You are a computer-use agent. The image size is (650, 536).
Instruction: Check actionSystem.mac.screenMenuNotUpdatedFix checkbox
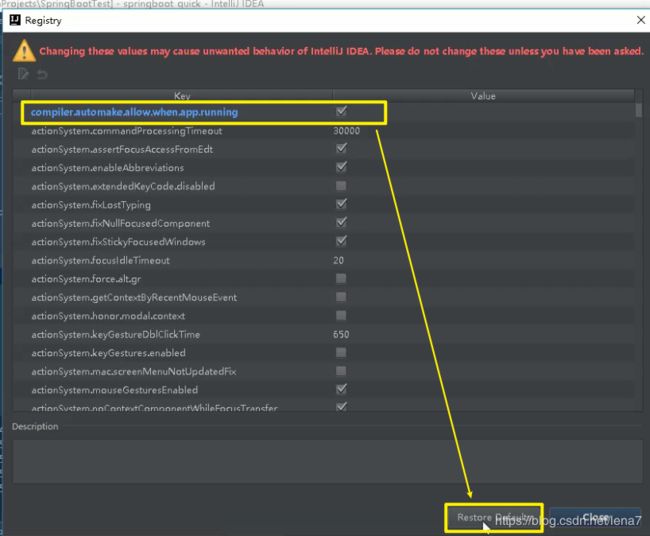[341, 371]
